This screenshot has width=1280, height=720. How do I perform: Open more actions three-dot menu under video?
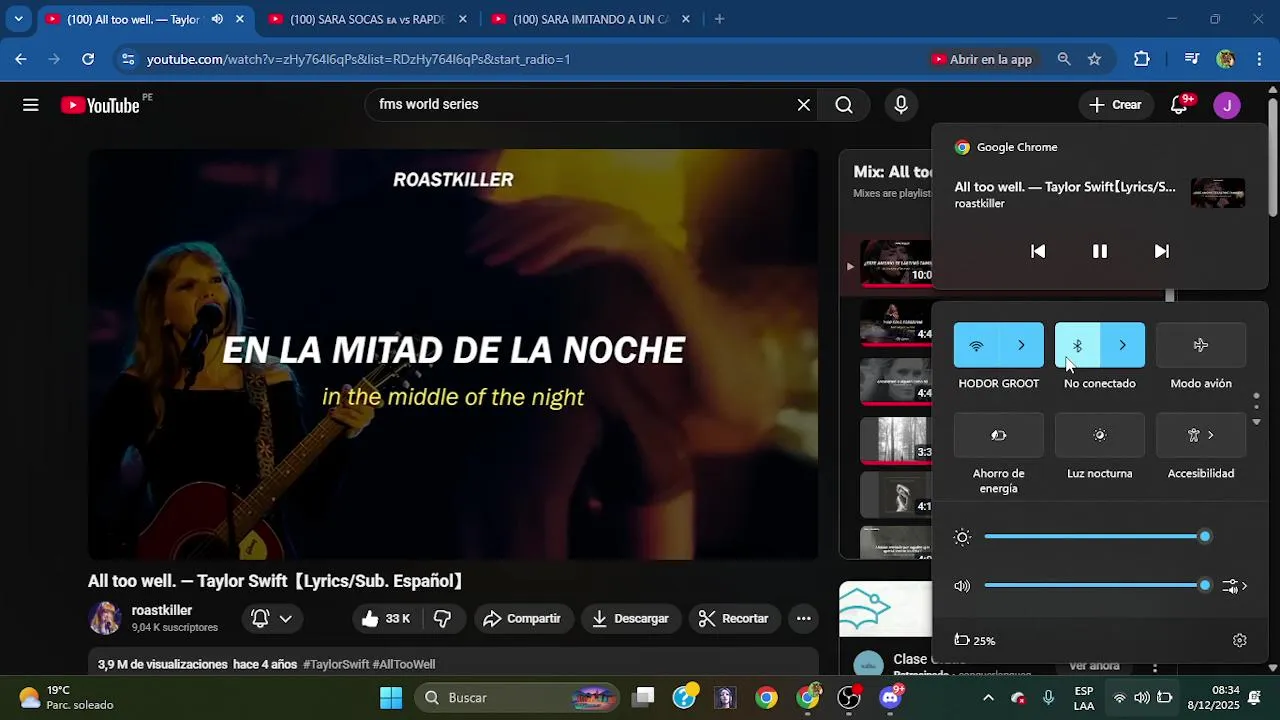[x=803, y=619]
